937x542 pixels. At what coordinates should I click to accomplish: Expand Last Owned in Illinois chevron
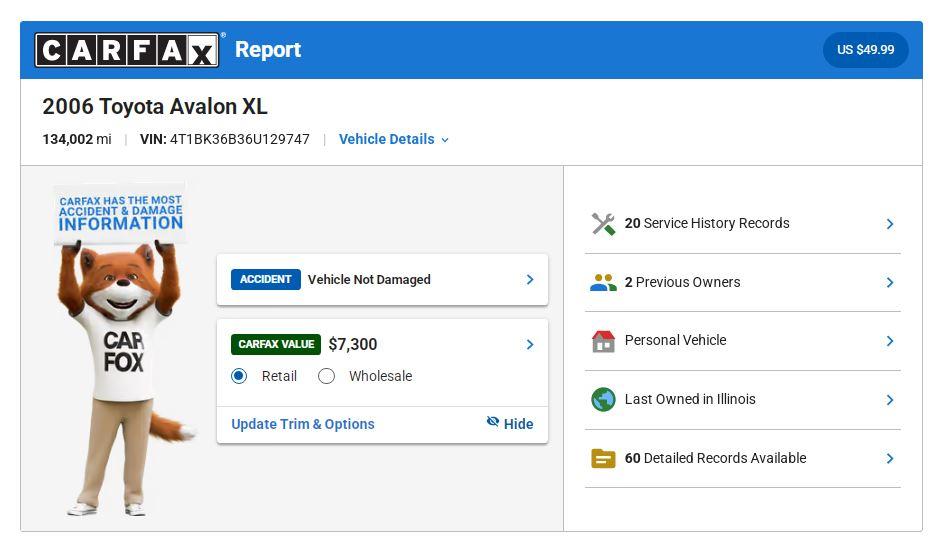[x=890, y=400]
